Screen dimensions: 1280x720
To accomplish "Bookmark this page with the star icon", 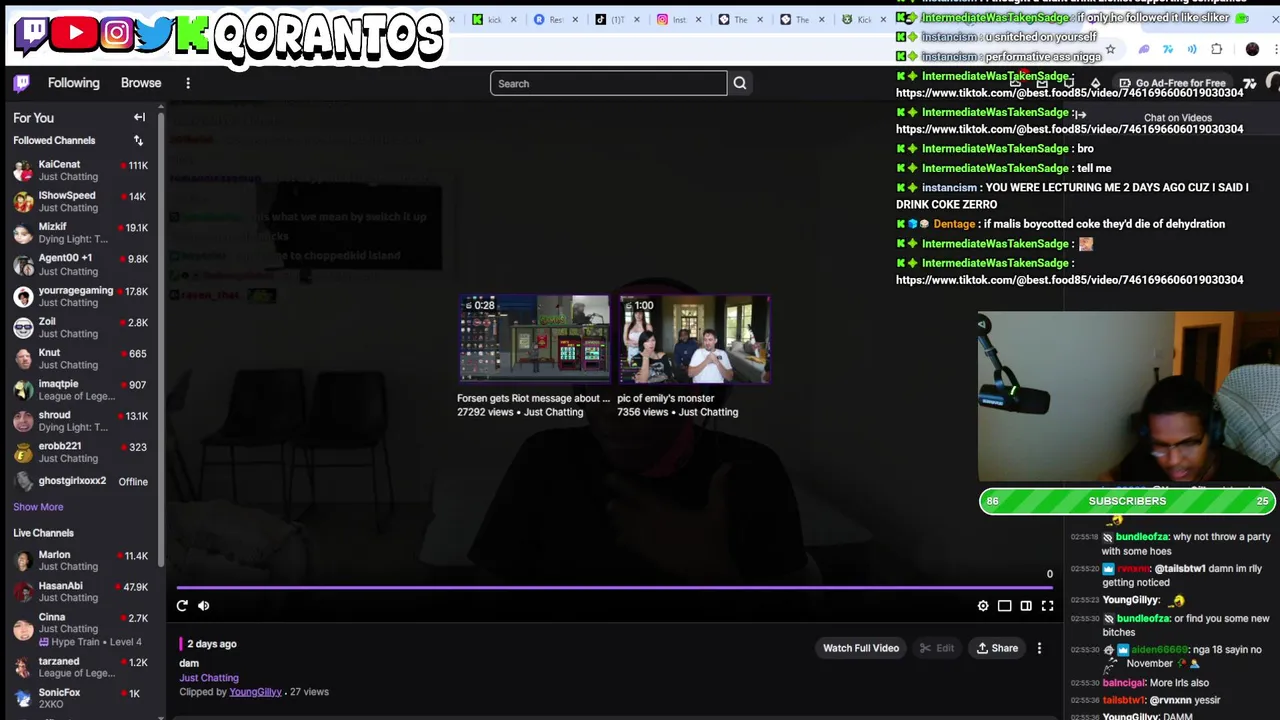I will [1110, 49].
